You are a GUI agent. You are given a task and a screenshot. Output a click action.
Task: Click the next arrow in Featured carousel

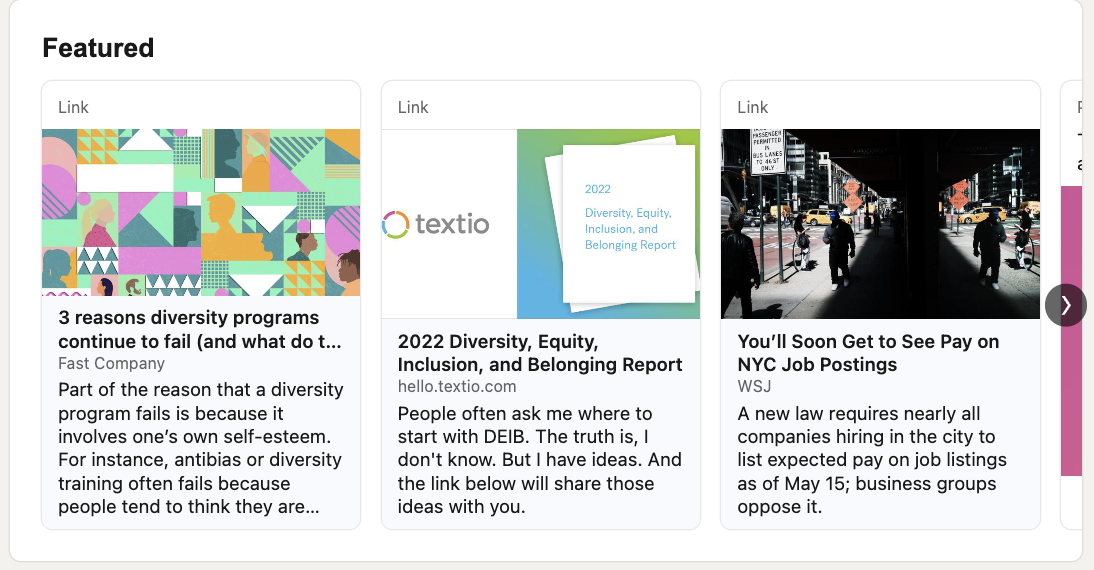pos(1065,305)
